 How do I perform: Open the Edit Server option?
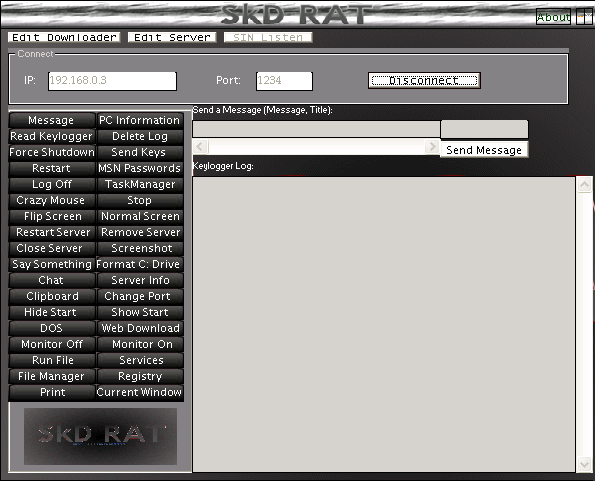172,37
